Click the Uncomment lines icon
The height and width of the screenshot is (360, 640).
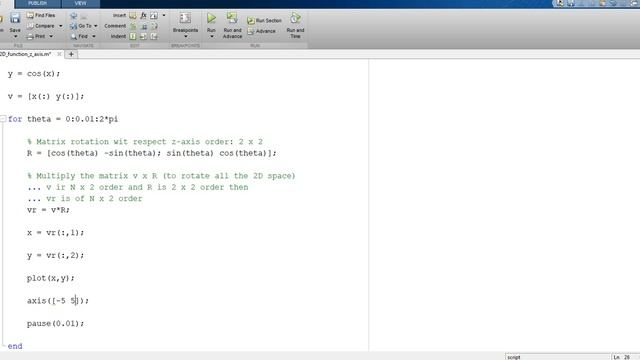(144, 26)
